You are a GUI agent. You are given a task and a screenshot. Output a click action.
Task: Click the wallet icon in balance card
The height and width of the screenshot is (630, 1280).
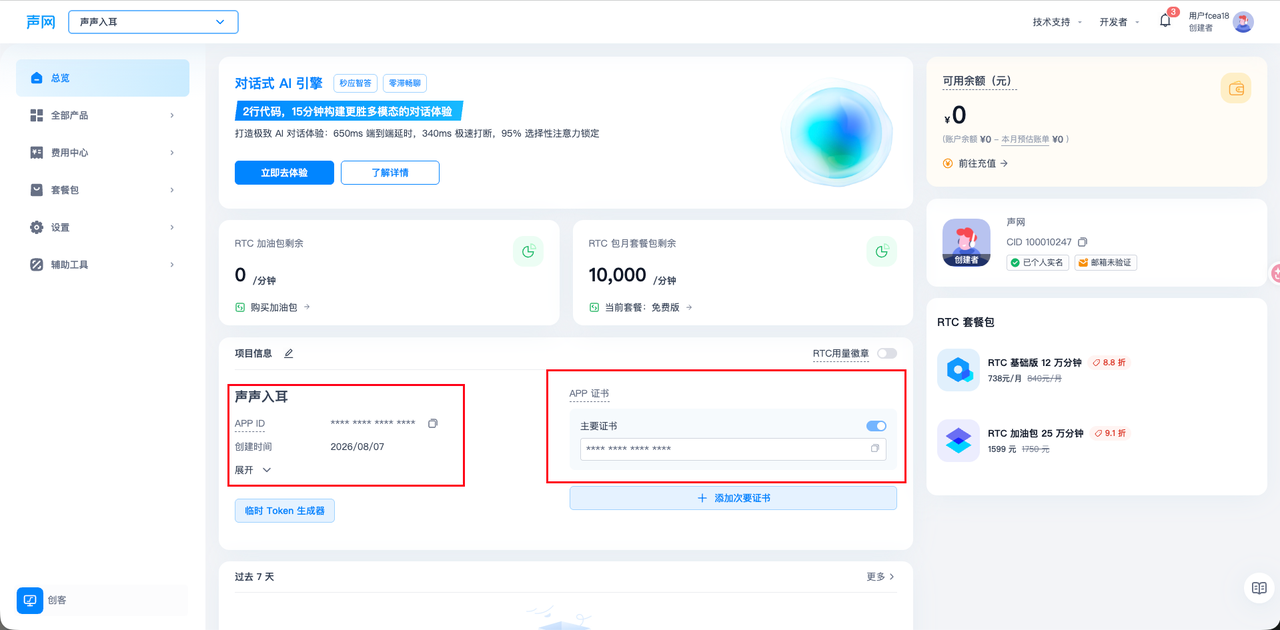(x=1236, y=89)
